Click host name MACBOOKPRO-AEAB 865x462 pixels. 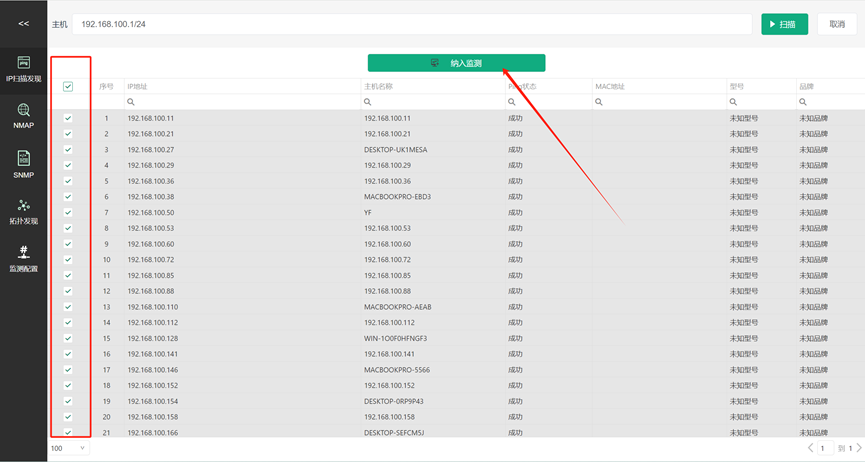(x=397, y=307)
